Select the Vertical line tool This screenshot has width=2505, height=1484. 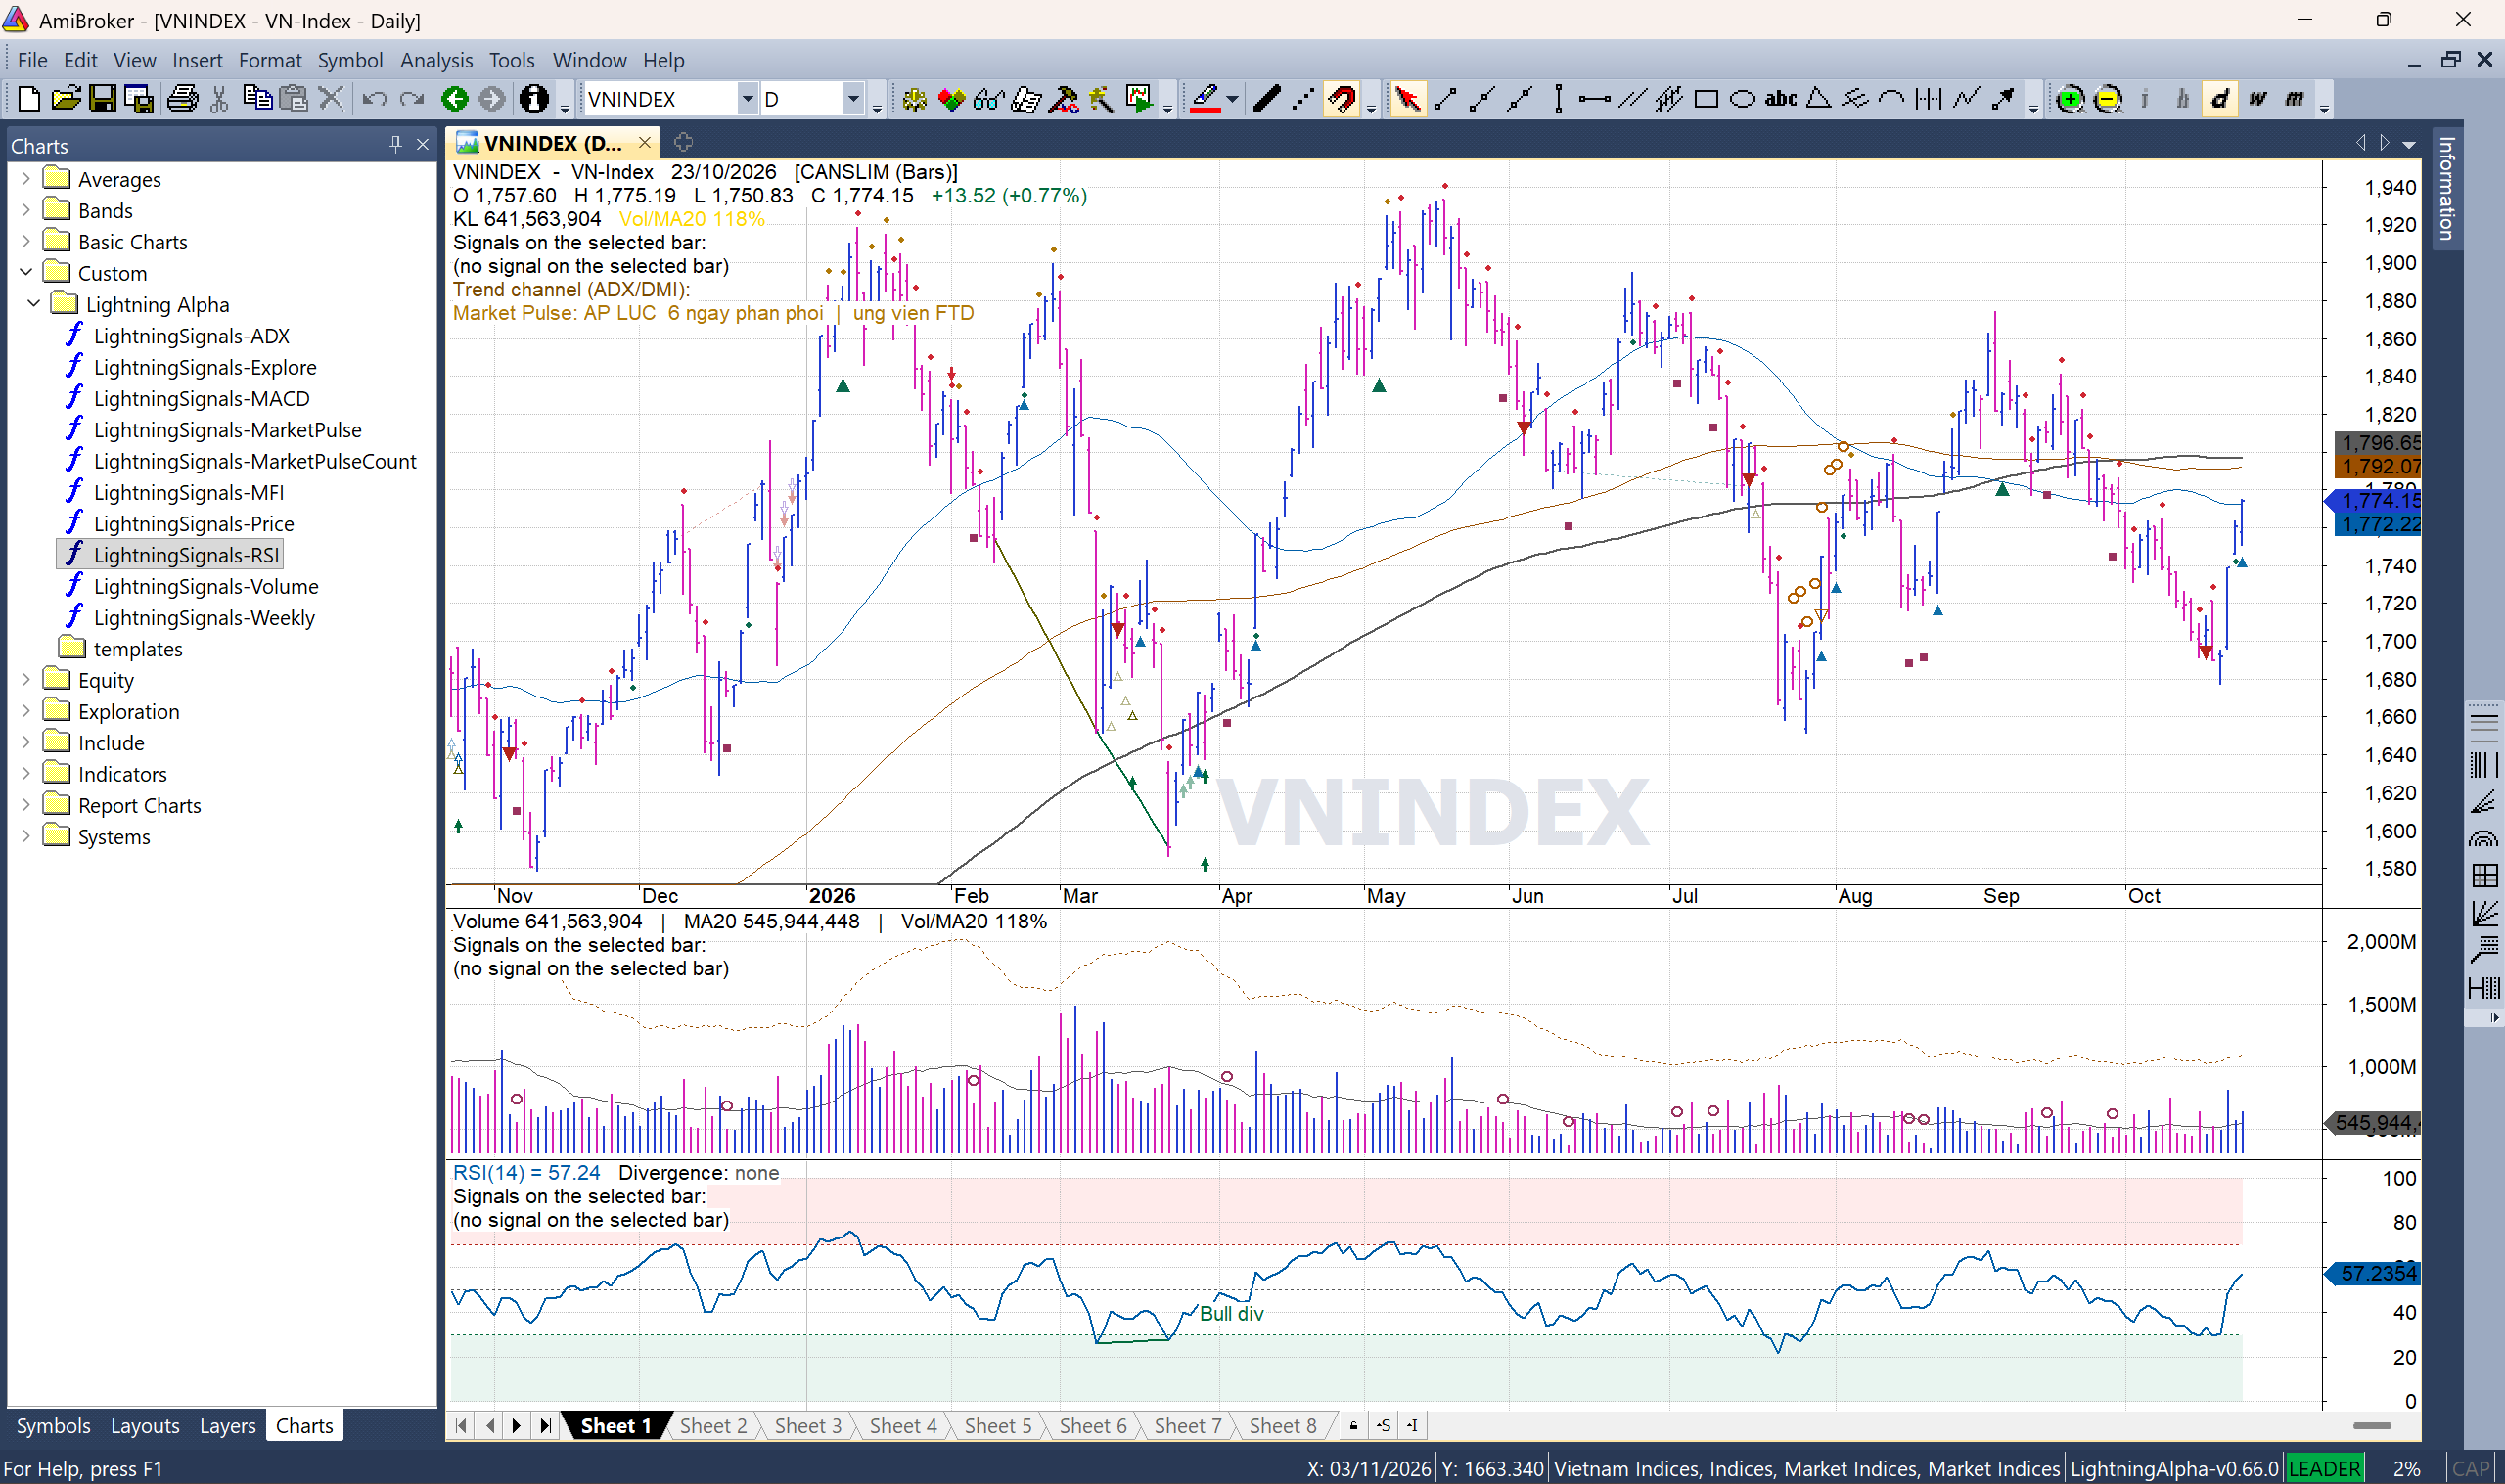[1558, 99]
